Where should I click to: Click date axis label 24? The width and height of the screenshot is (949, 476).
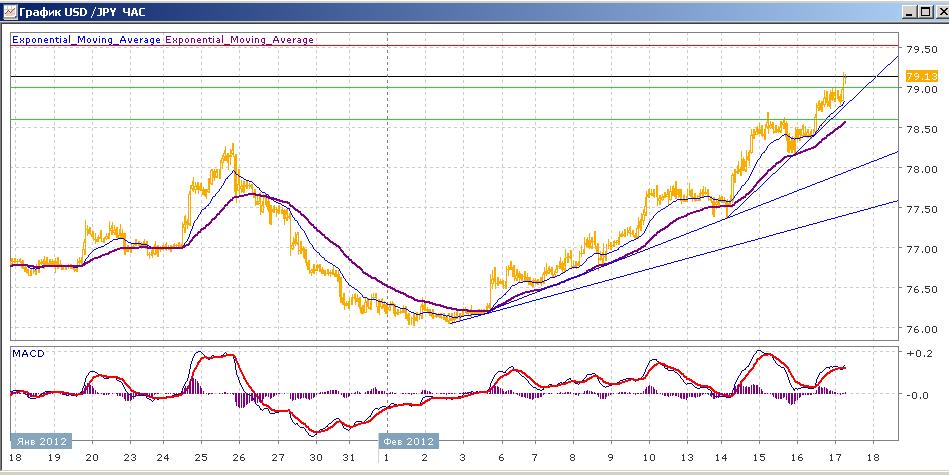pos(164,457)
